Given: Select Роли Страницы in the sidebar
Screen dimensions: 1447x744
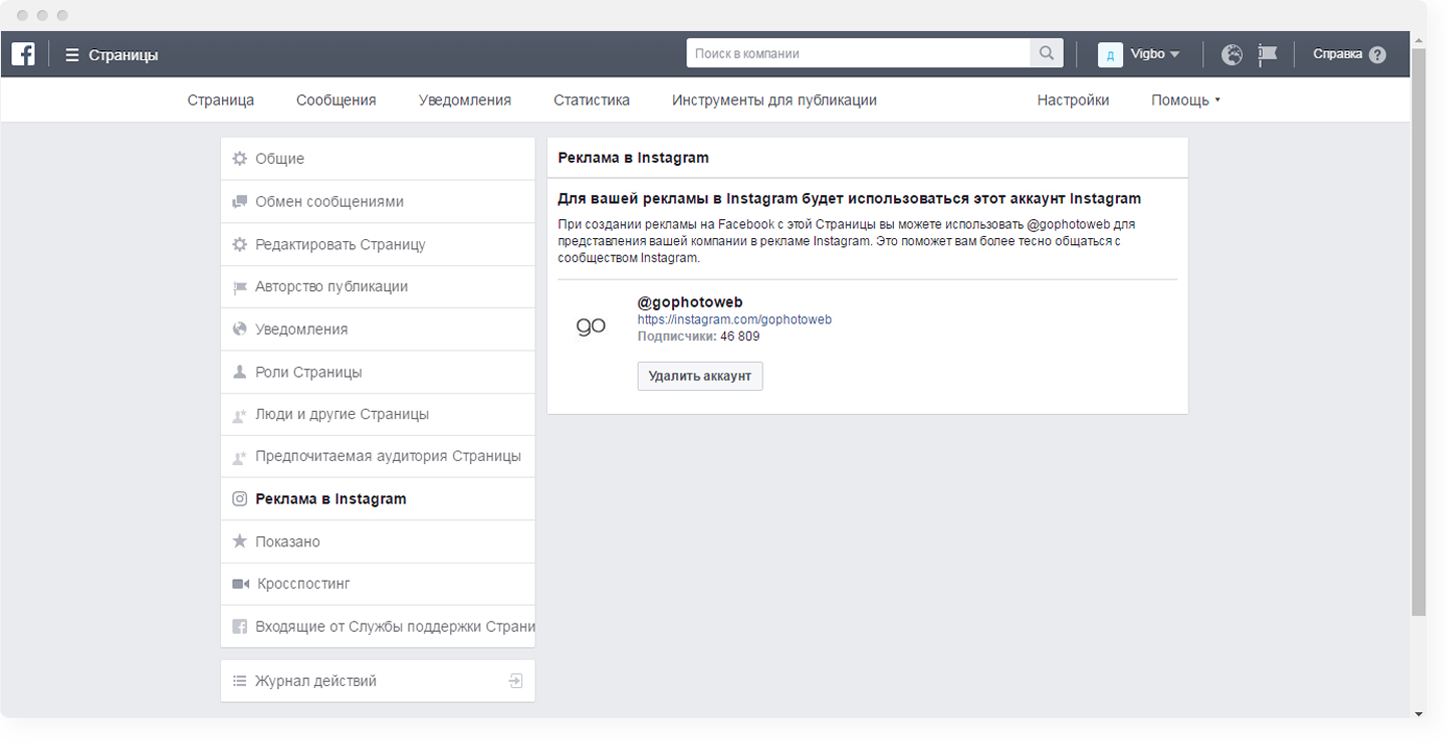Looking at the screenshot, I should pyautogui.click(x=308, y=372).
